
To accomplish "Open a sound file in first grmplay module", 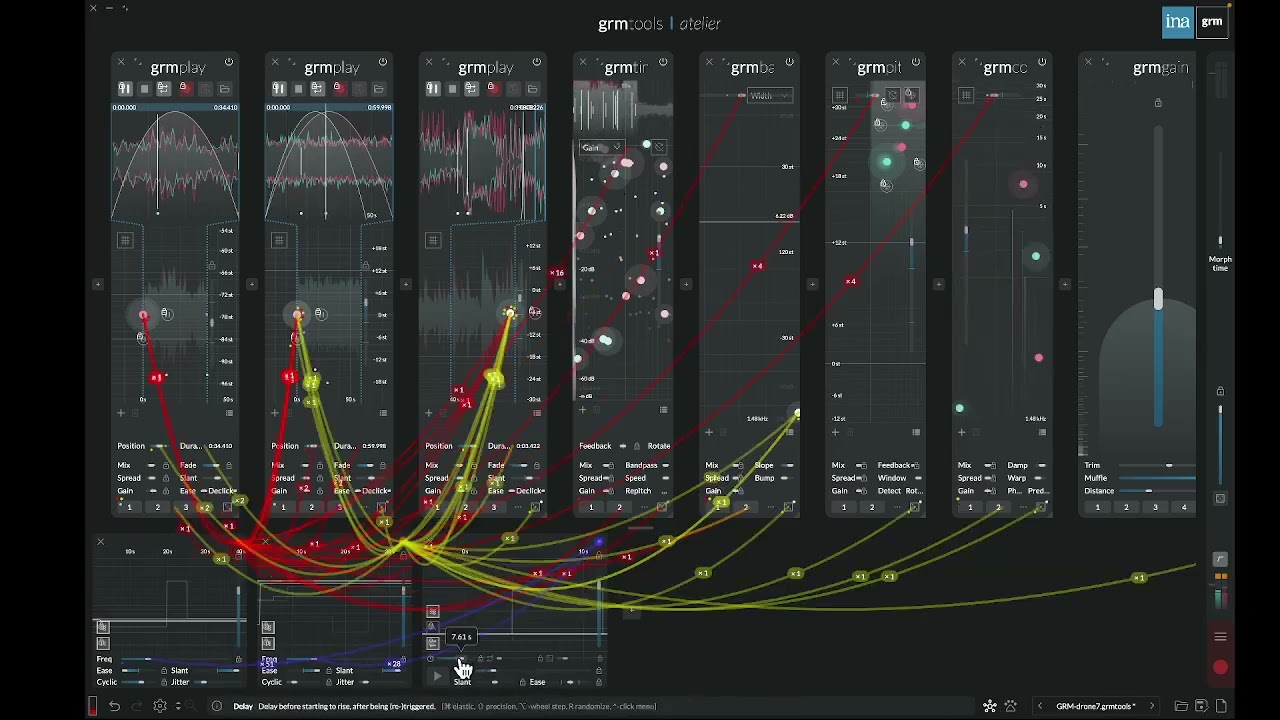I will (x=225, y=89).
